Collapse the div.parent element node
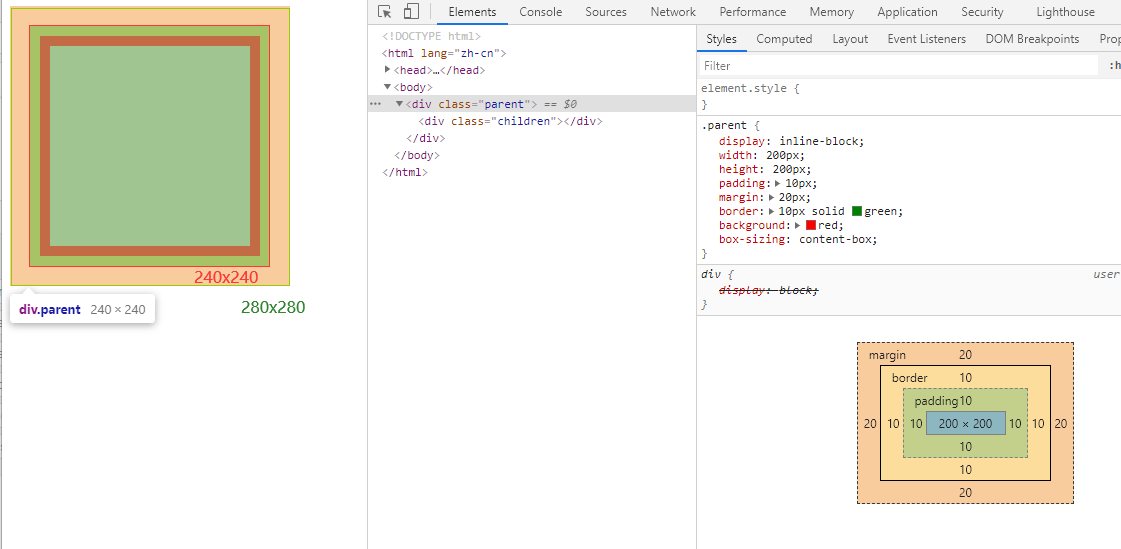The height and width of the screenshot is (549, 1121). click(400, 104)
